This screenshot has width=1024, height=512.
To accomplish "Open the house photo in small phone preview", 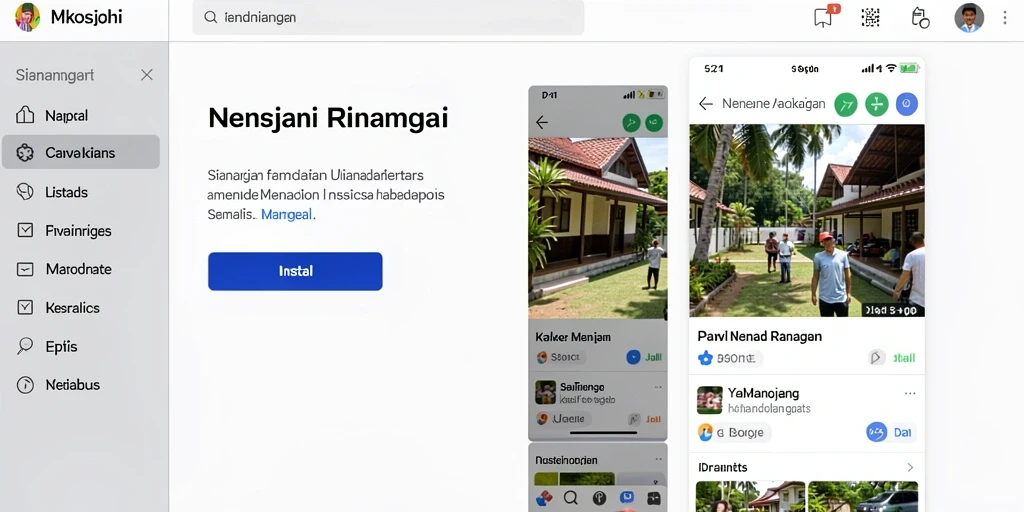I will tap(598, 228).
